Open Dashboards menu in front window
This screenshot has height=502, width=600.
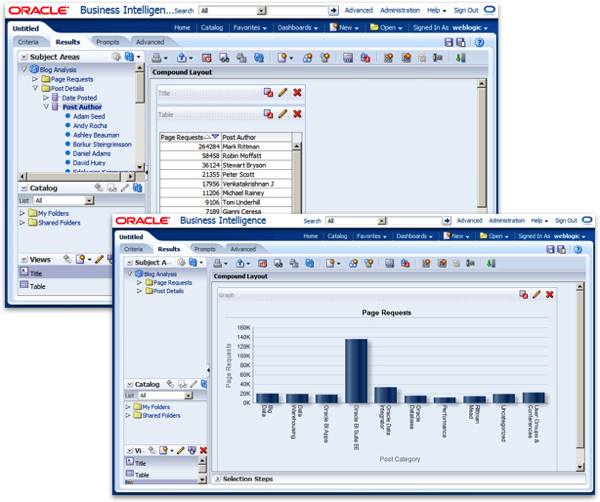point(414,236)
